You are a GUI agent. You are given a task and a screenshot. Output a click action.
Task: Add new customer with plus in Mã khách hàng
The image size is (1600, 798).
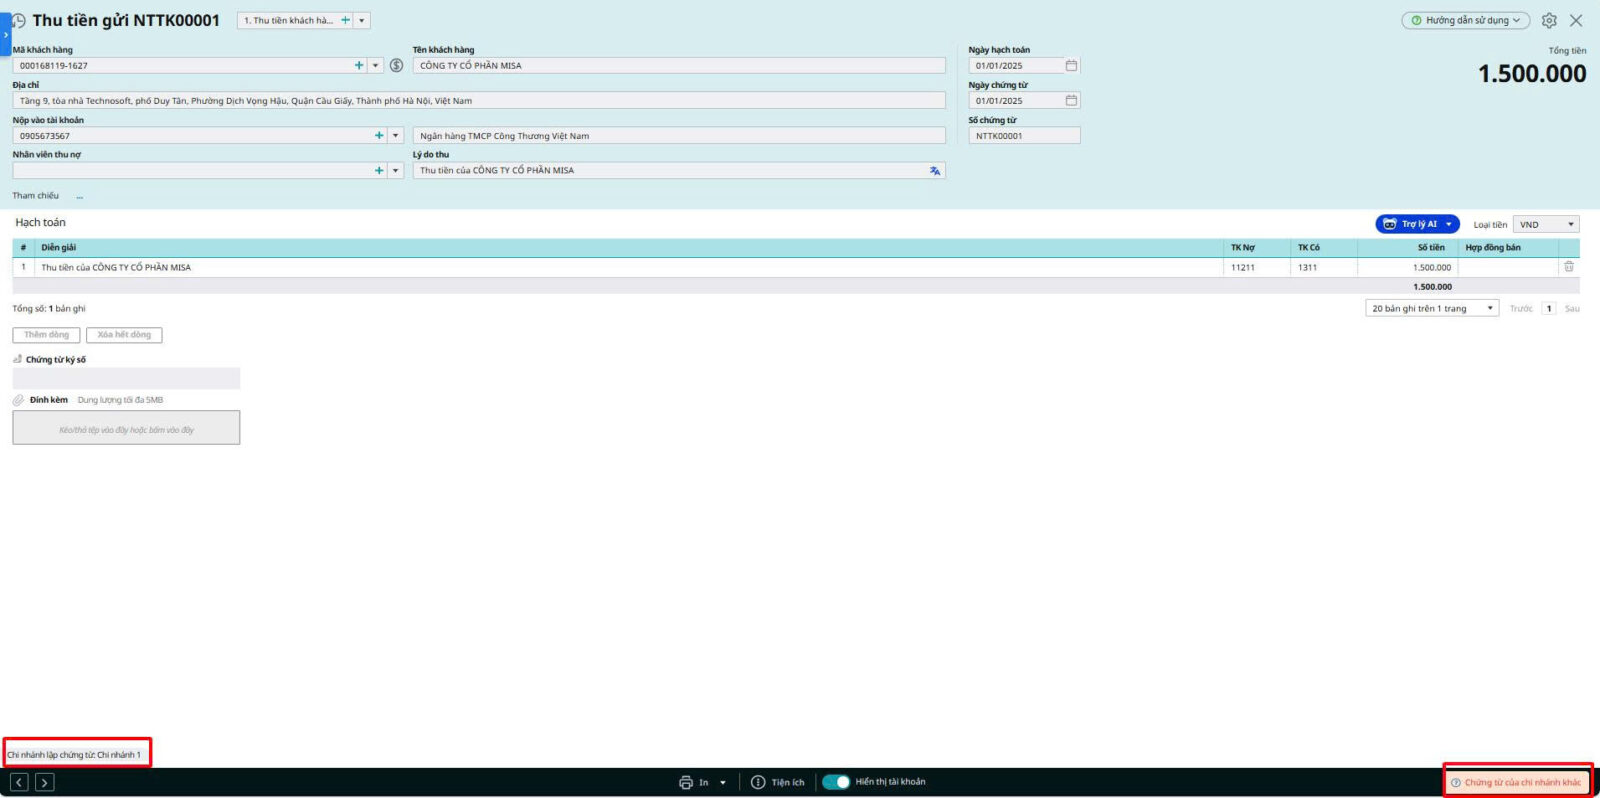tap(359, 66)
